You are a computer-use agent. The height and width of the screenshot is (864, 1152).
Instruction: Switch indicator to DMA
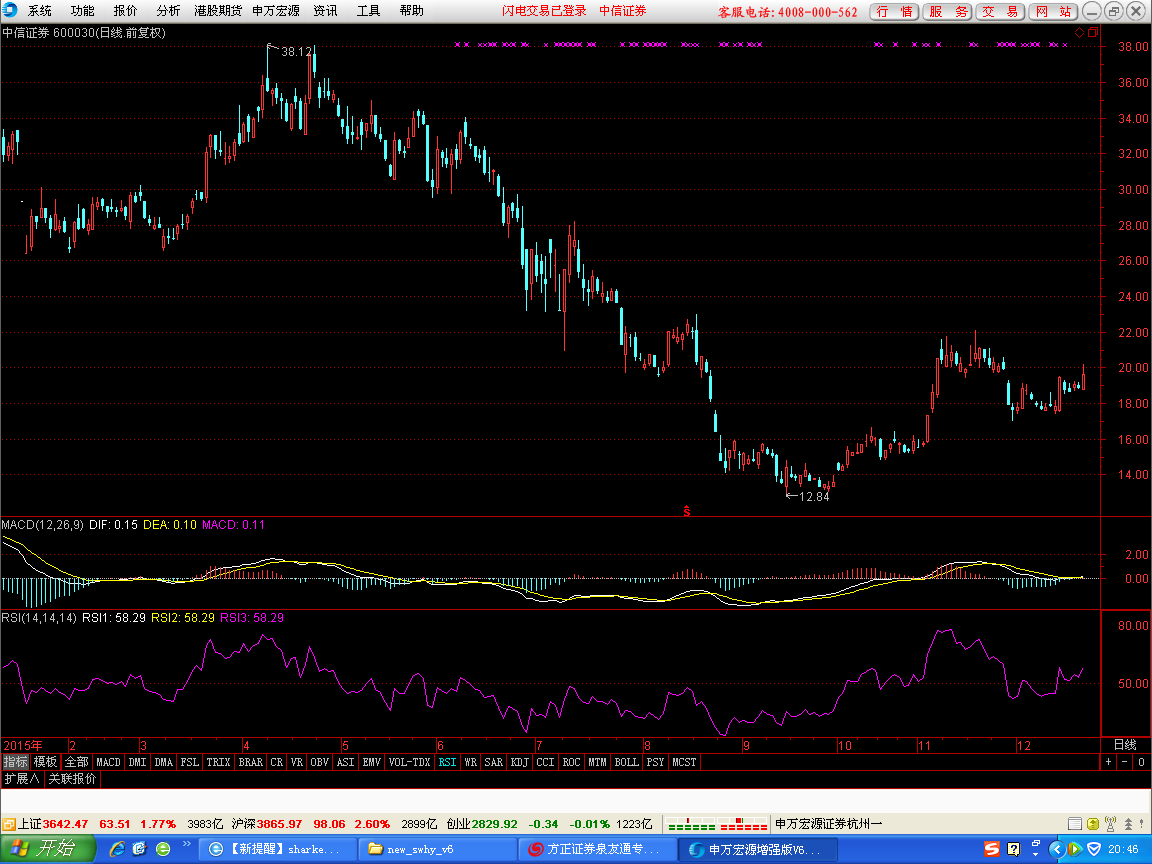tap(163, 762)
